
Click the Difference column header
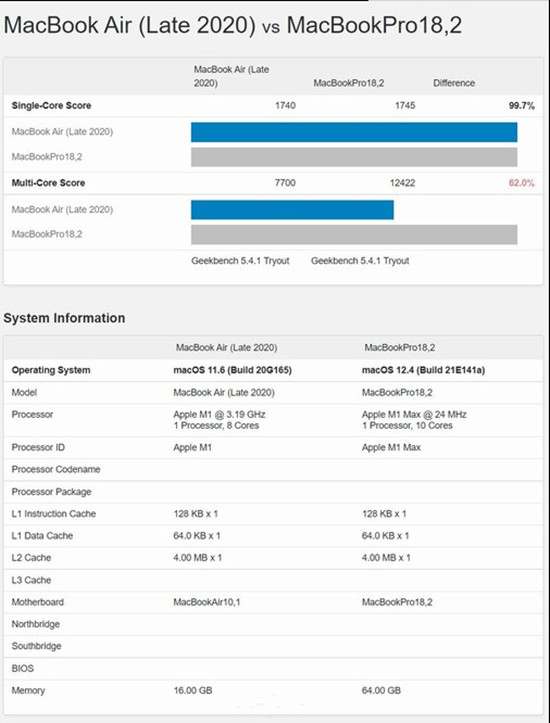(454, 83)
